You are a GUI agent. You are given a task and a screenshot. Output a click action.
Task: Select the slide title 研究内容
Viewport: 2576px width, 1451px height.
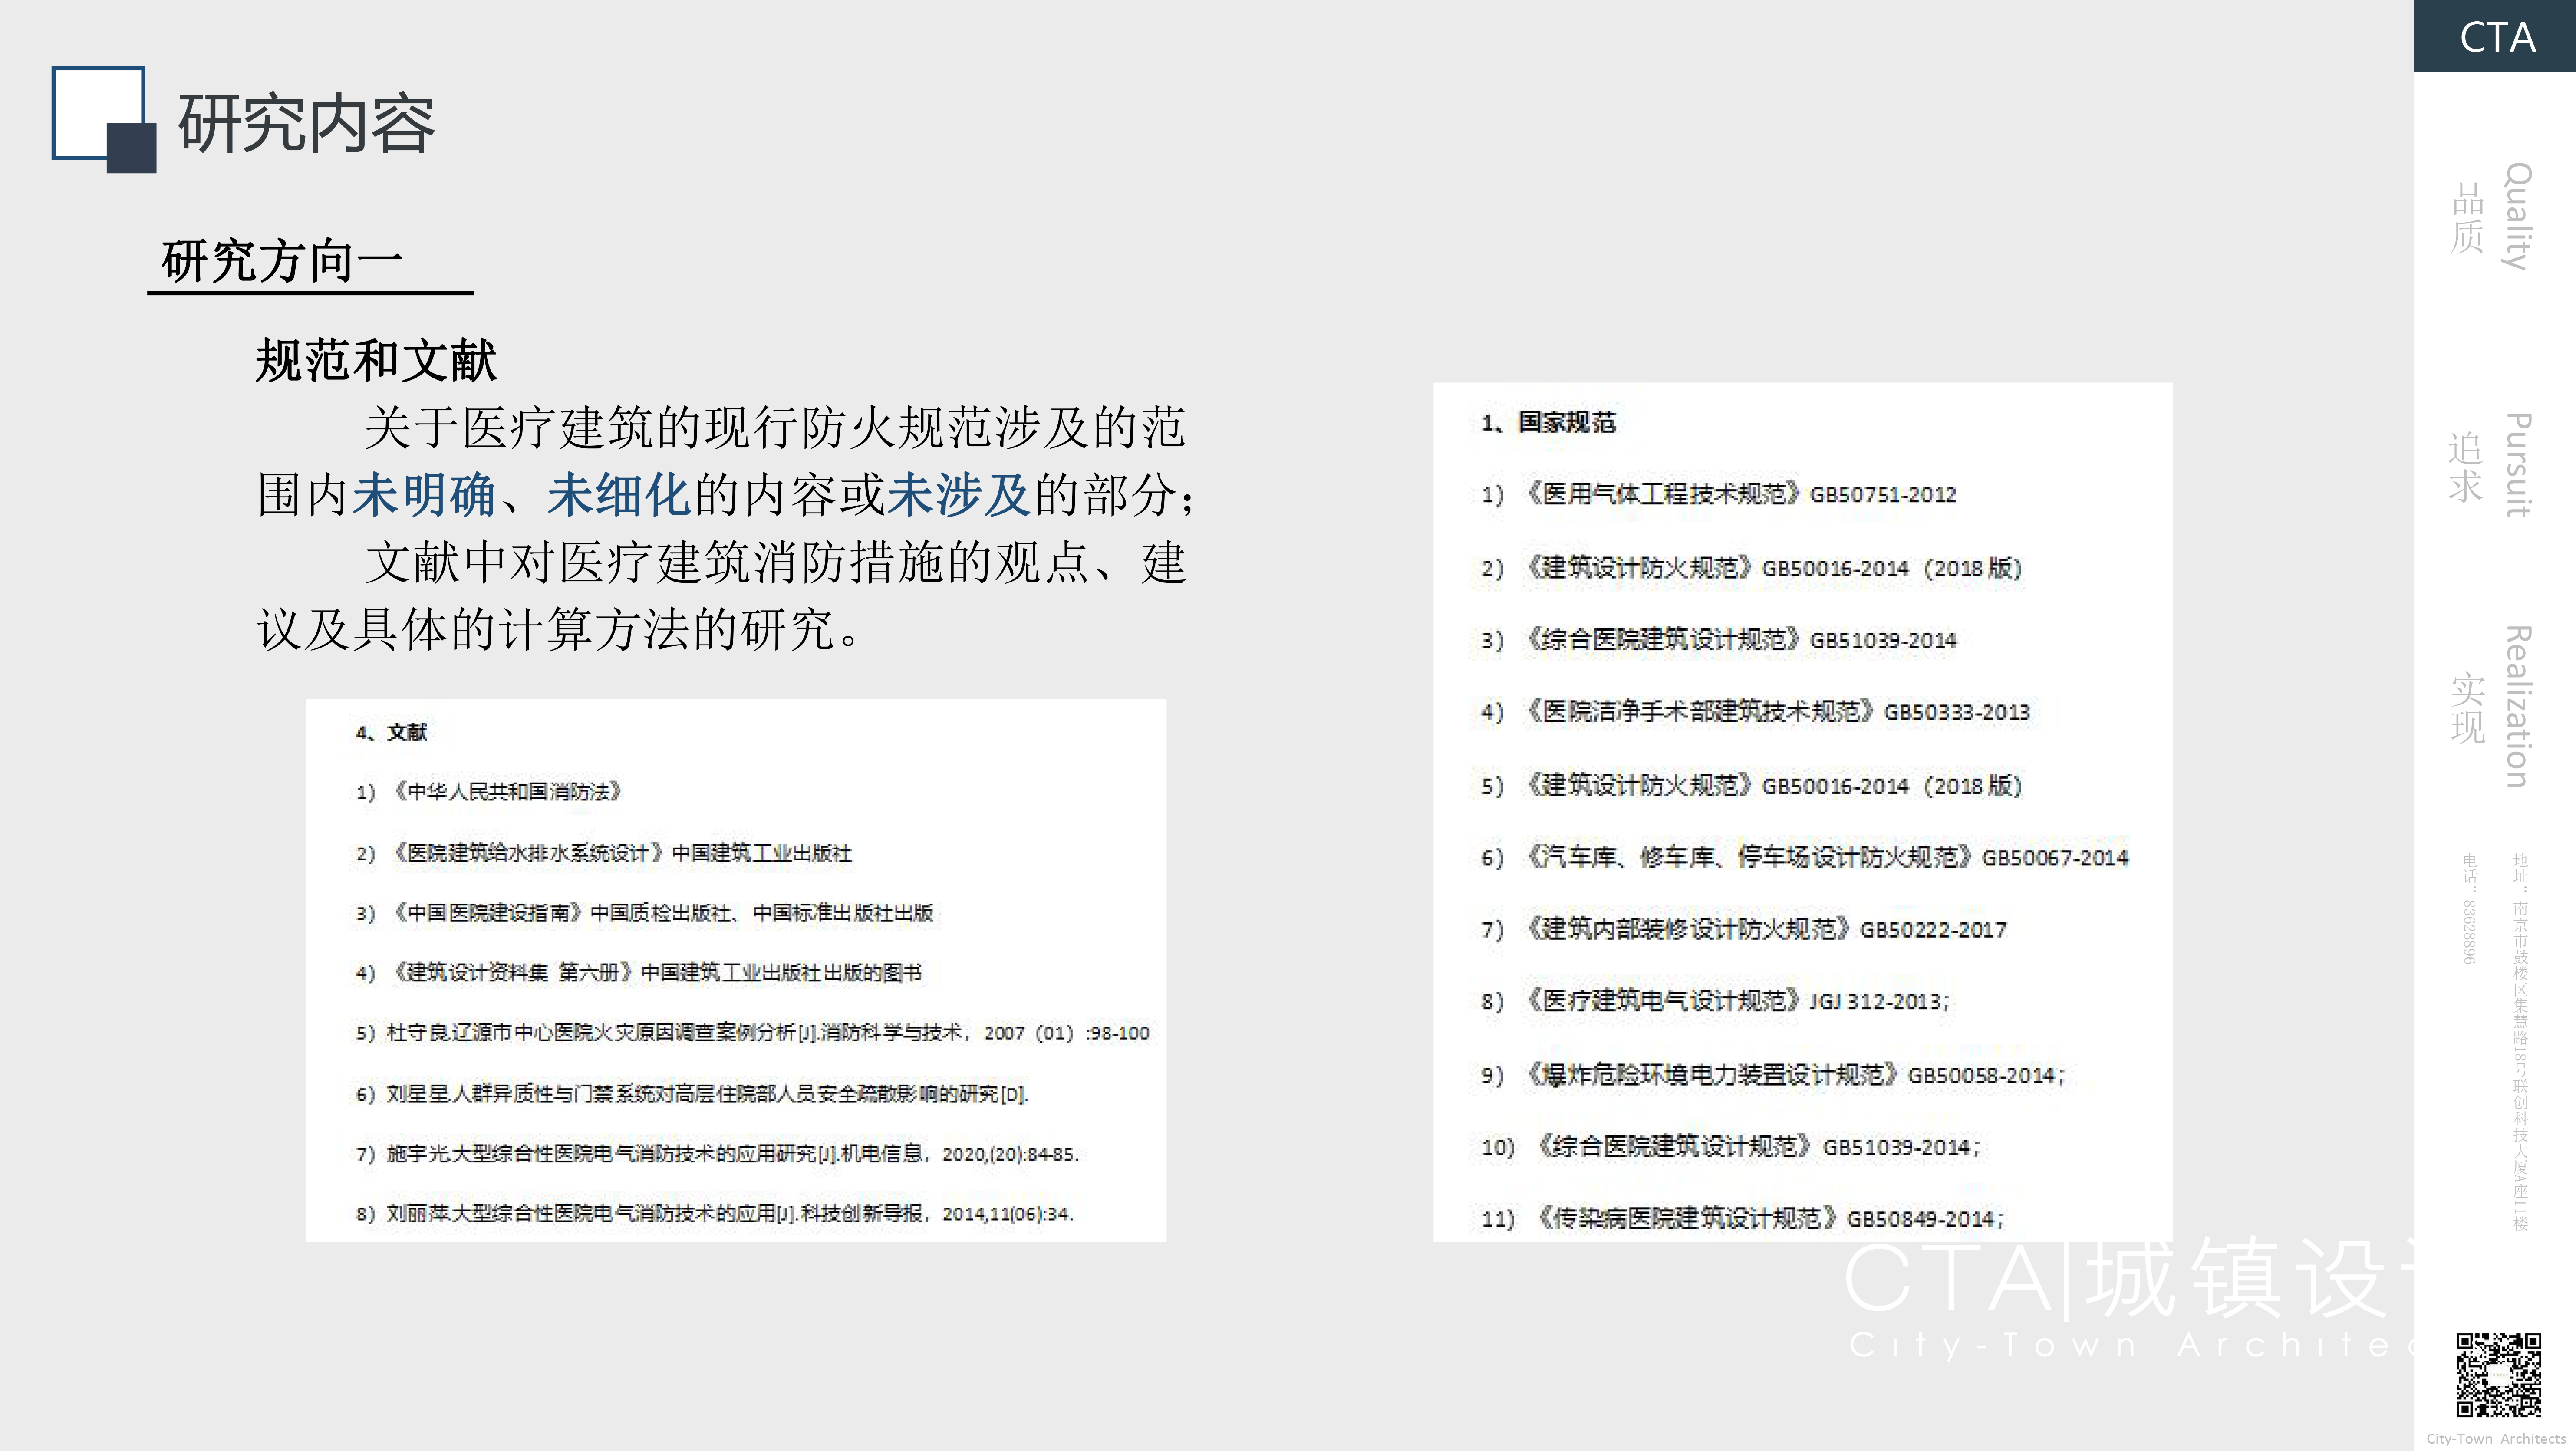(x=306, y=123)
